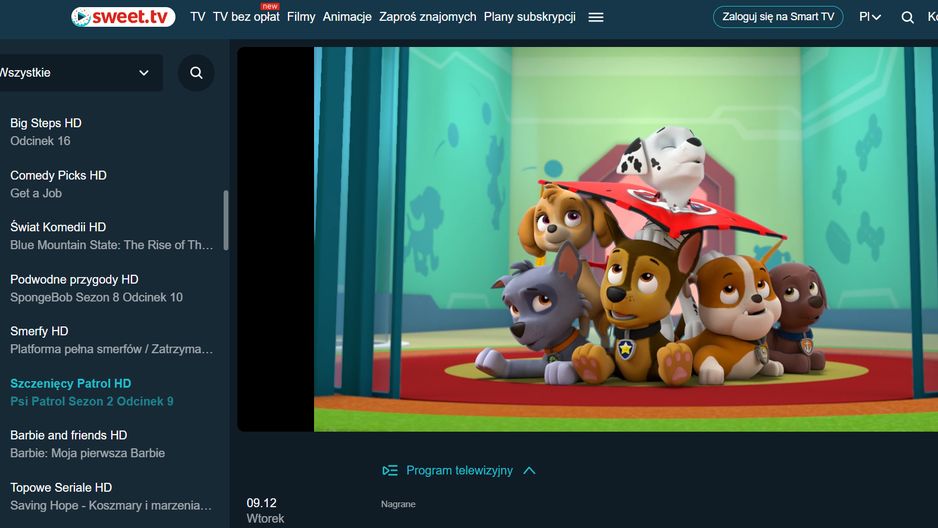The height and width of the screenshot is (528, 938).
Task: Select the Big Steps HD channel
Action: [46, 123]
